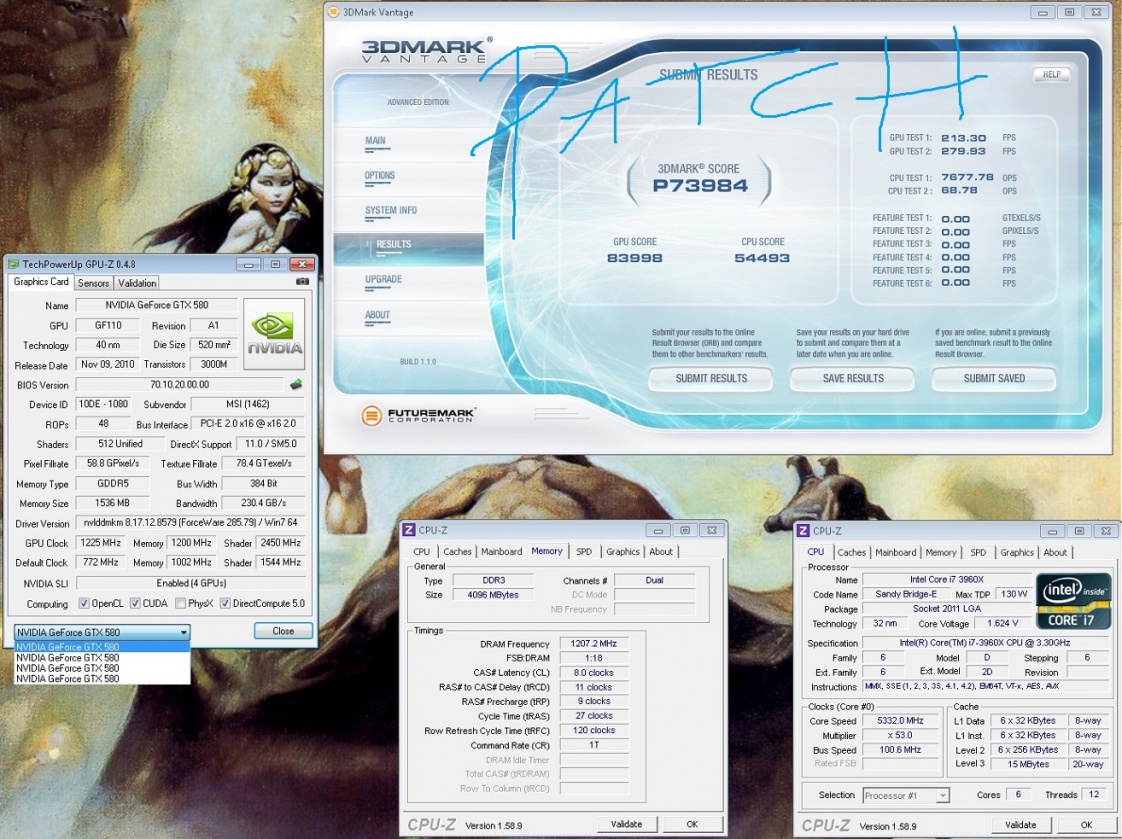Screen dimensions: 1122x839
Task: Click the BIOS save chip icon
Action: [296, 385]
